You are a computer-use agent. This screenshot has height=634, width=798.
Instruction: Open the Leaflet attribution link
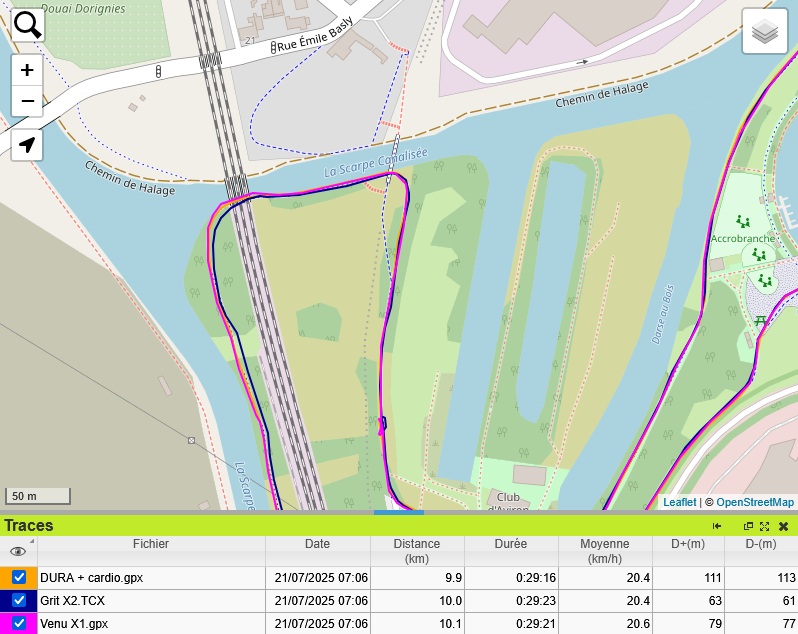tap(679, 502)
